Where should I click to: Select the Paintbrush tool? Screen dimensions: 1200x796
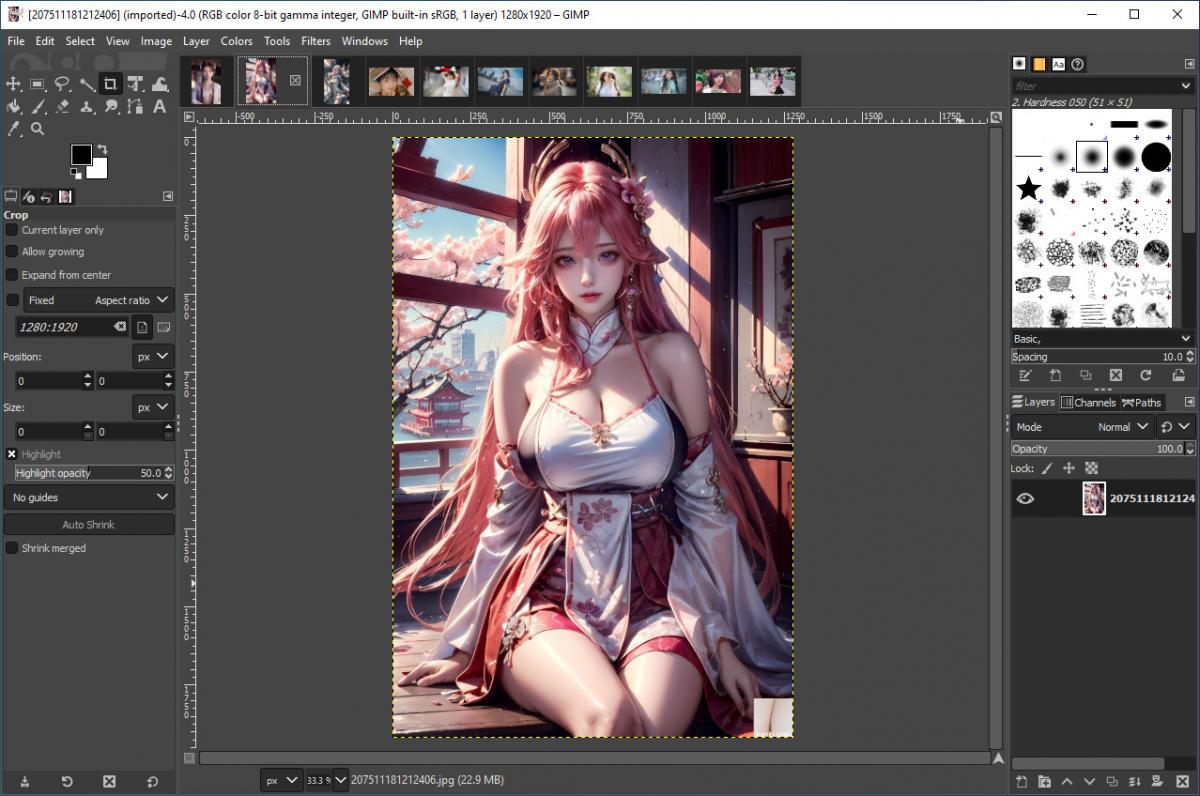(x=38, y=107)
